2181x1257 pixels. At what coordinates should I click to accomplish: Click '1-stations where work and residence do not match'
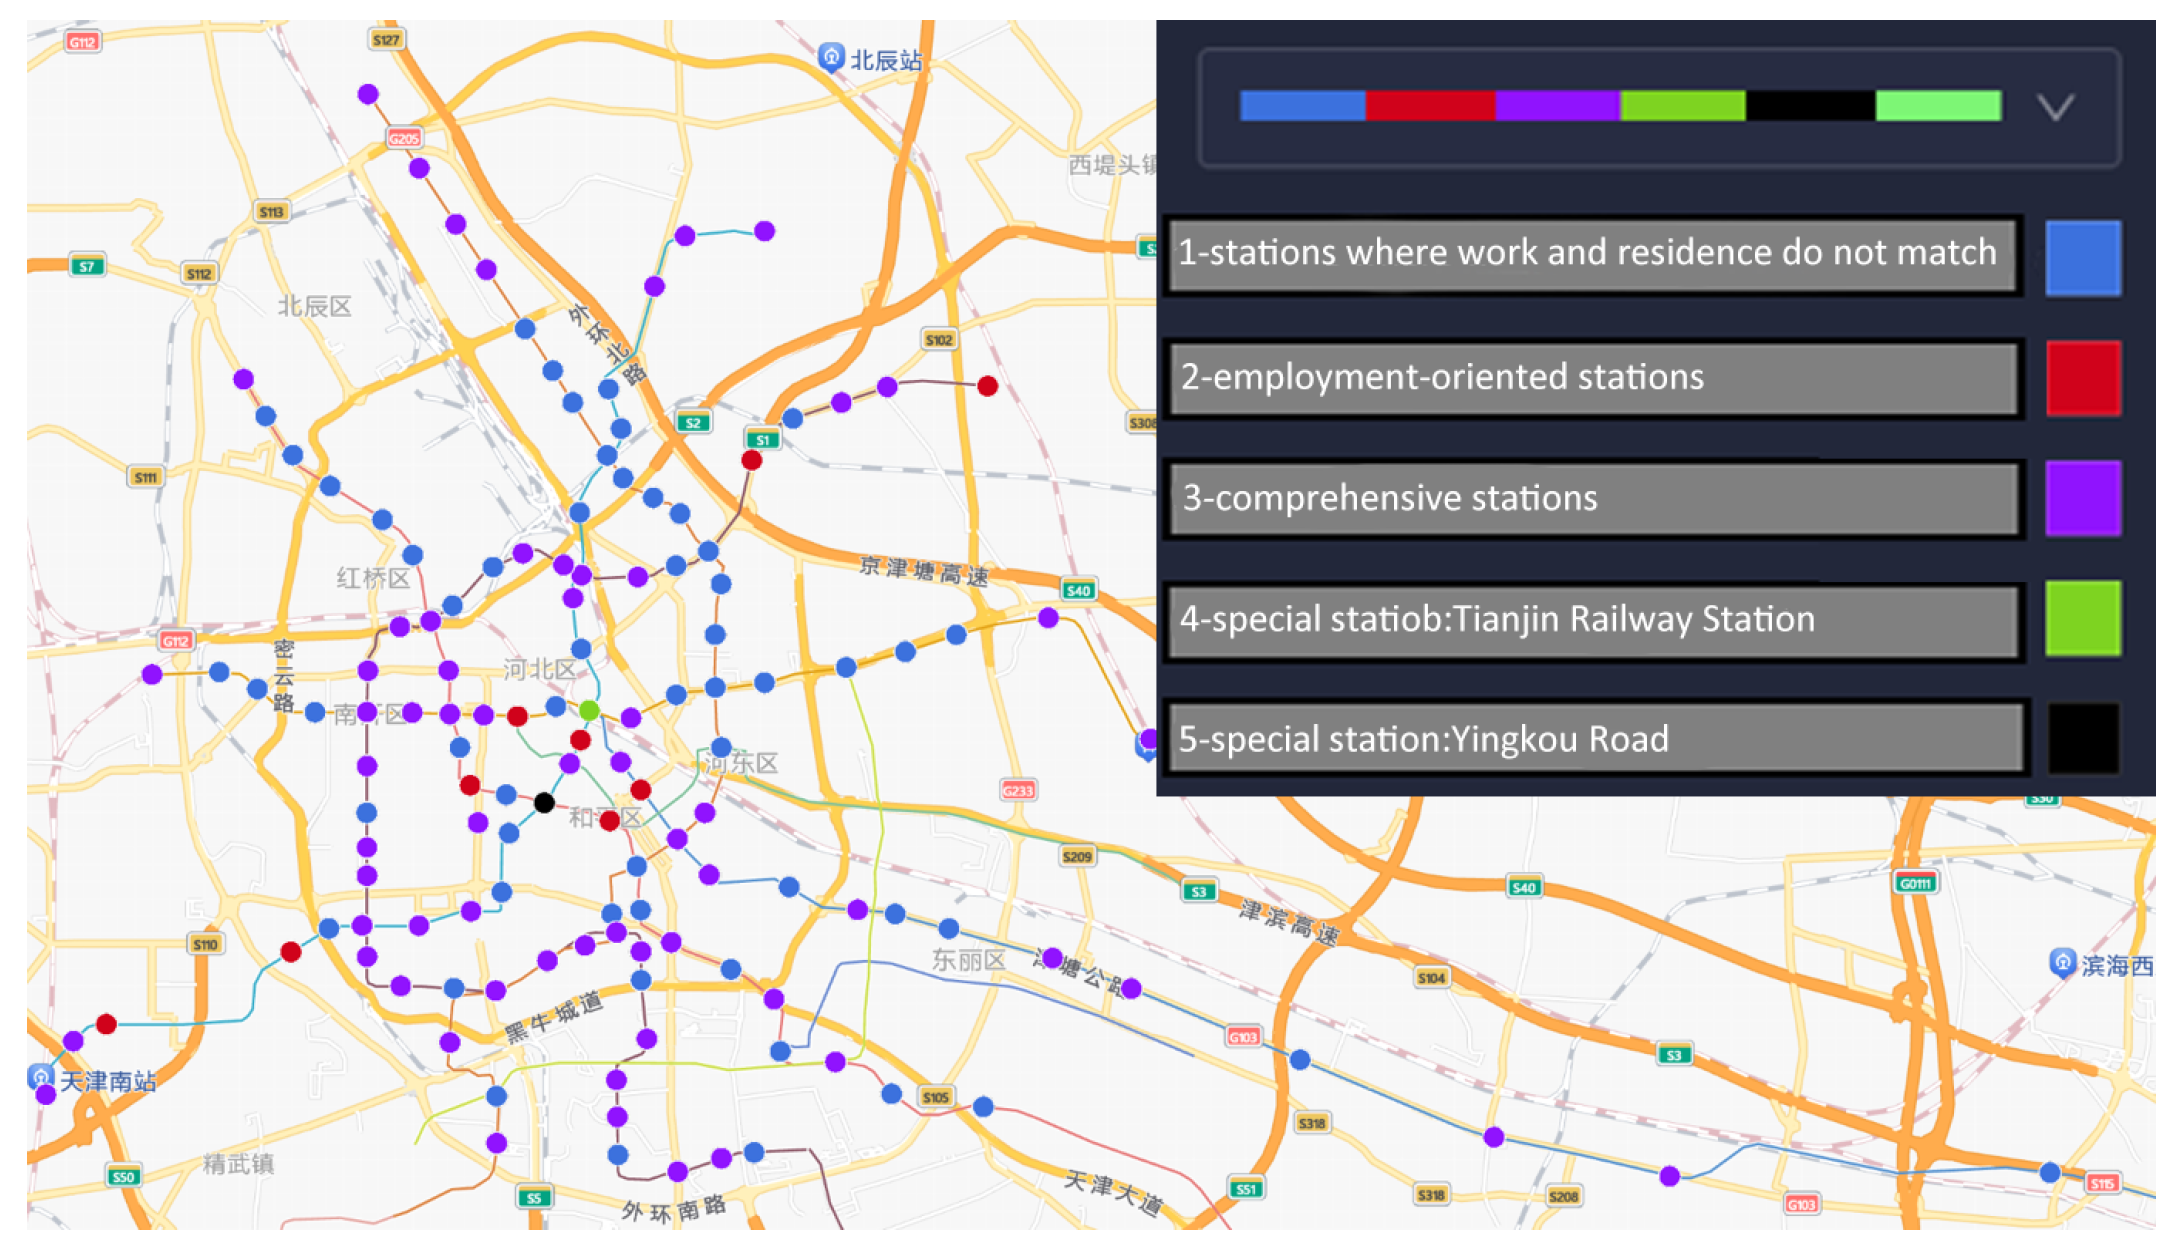[1592, 254]
